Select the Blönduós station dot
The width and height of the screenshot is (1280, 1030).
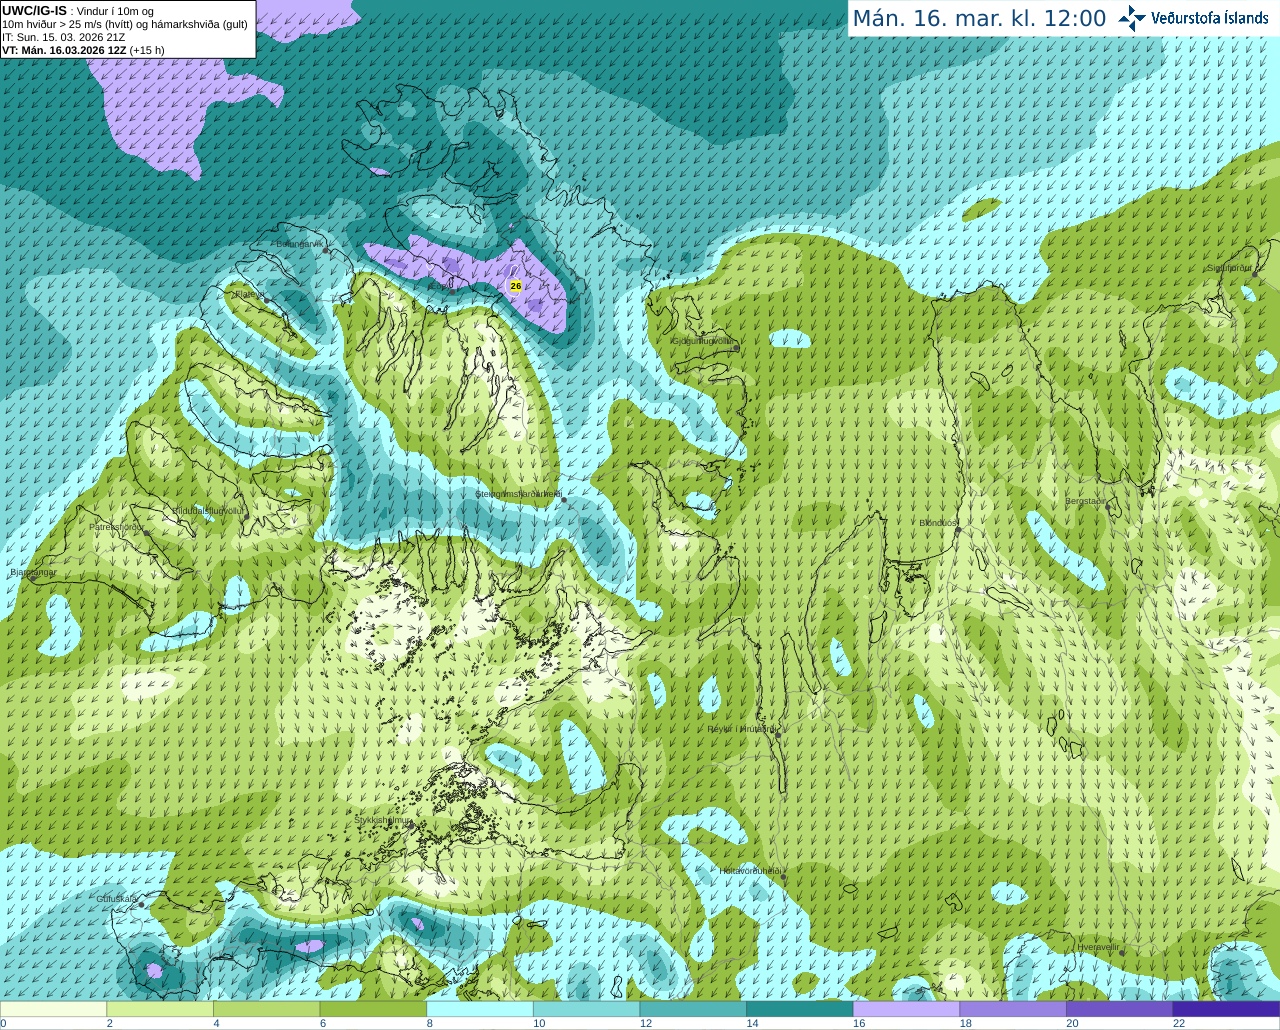pyautogui.click(x=957, y=530)
